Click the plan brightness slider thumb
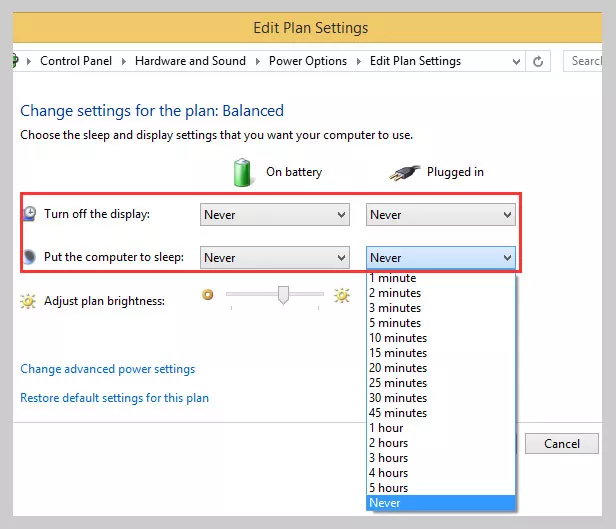 click(283, 295)
